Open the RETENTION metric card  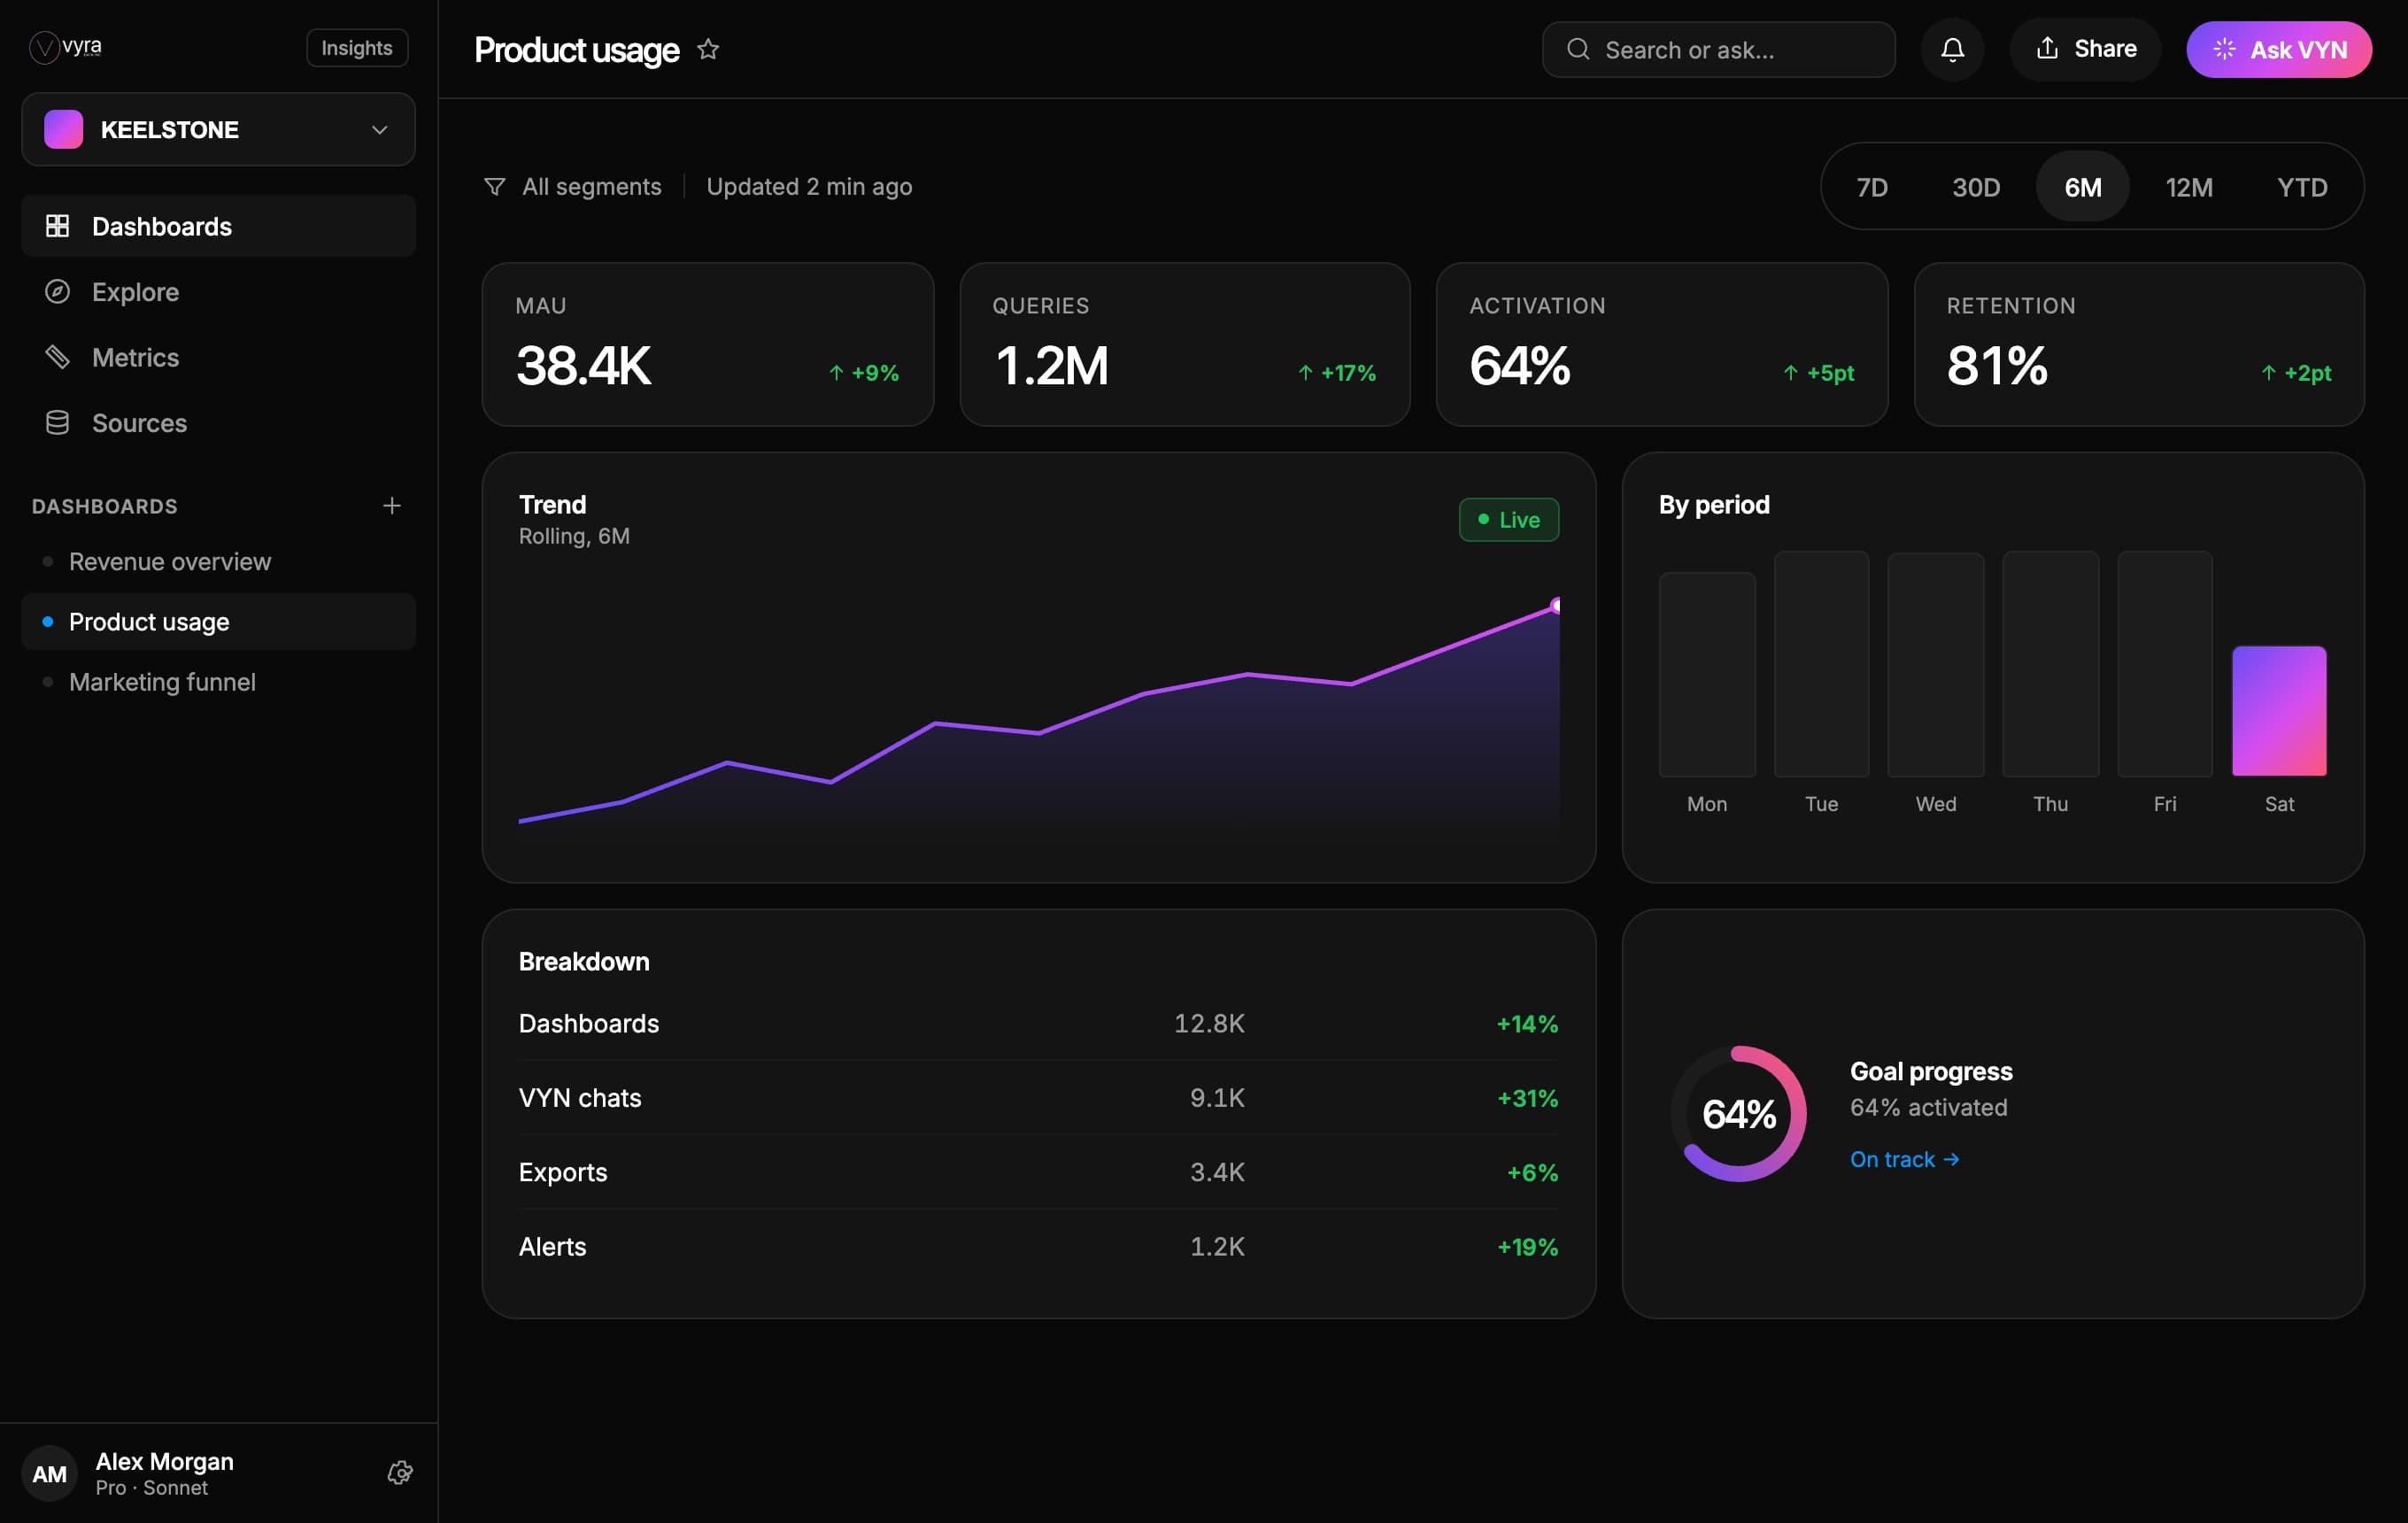[2139, 345]
